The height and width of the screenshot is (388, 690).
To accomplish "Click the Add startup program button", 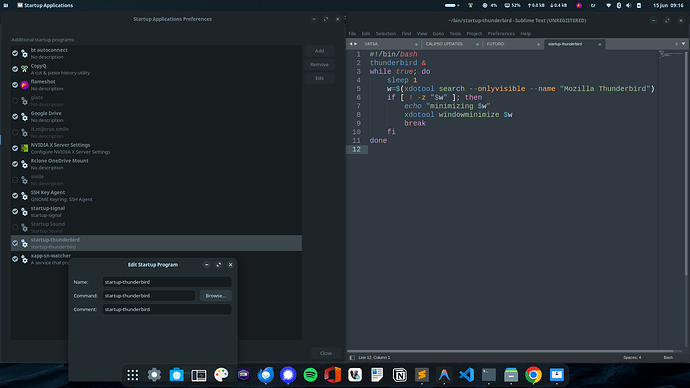I will click(319, 51).
